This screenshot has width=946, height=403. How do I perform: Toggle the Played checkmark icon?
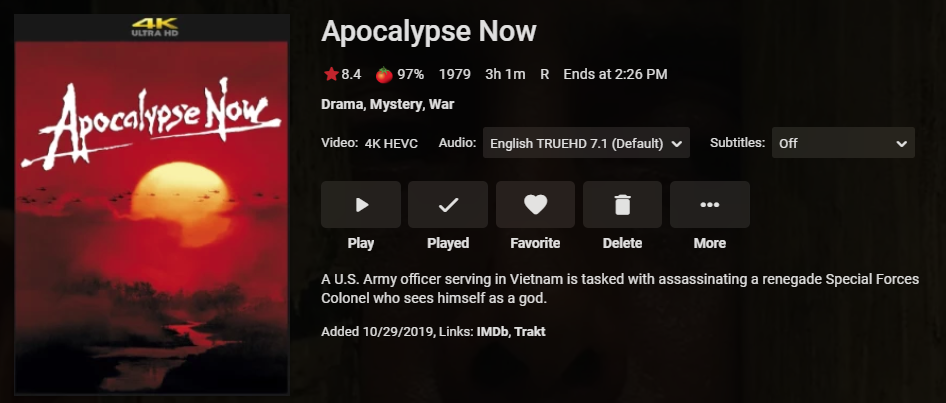click(x=448, y=205)
